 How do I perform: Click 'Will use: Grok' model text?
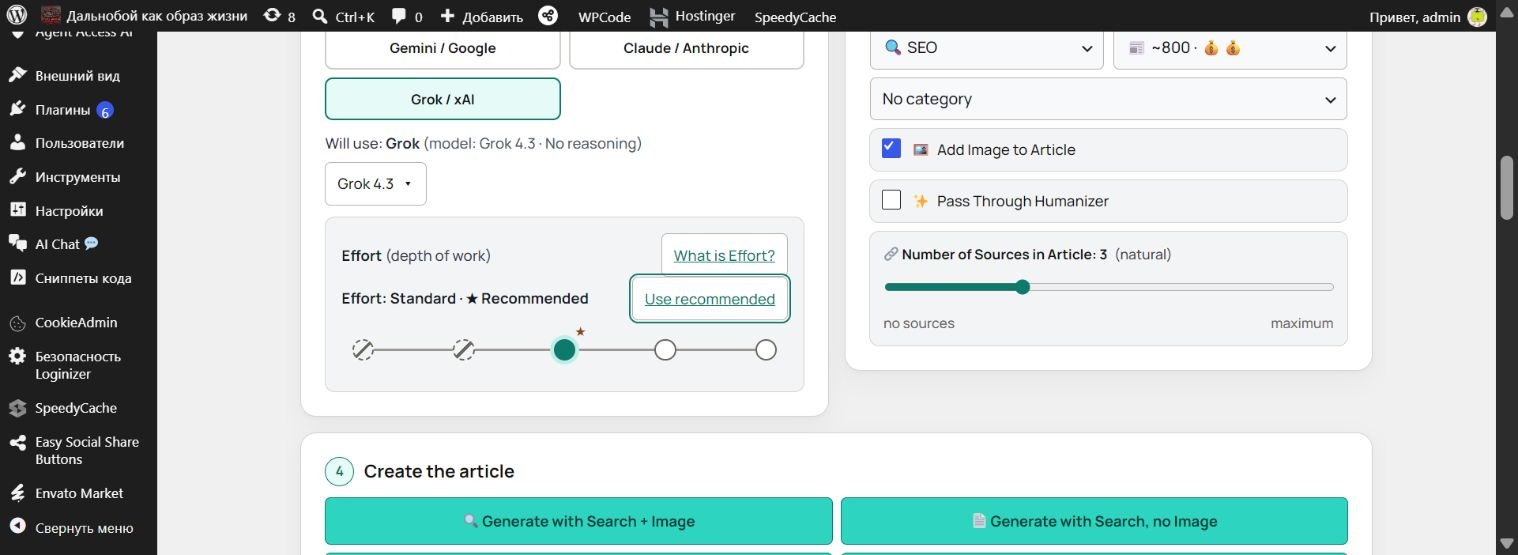(x=483, y=143)
